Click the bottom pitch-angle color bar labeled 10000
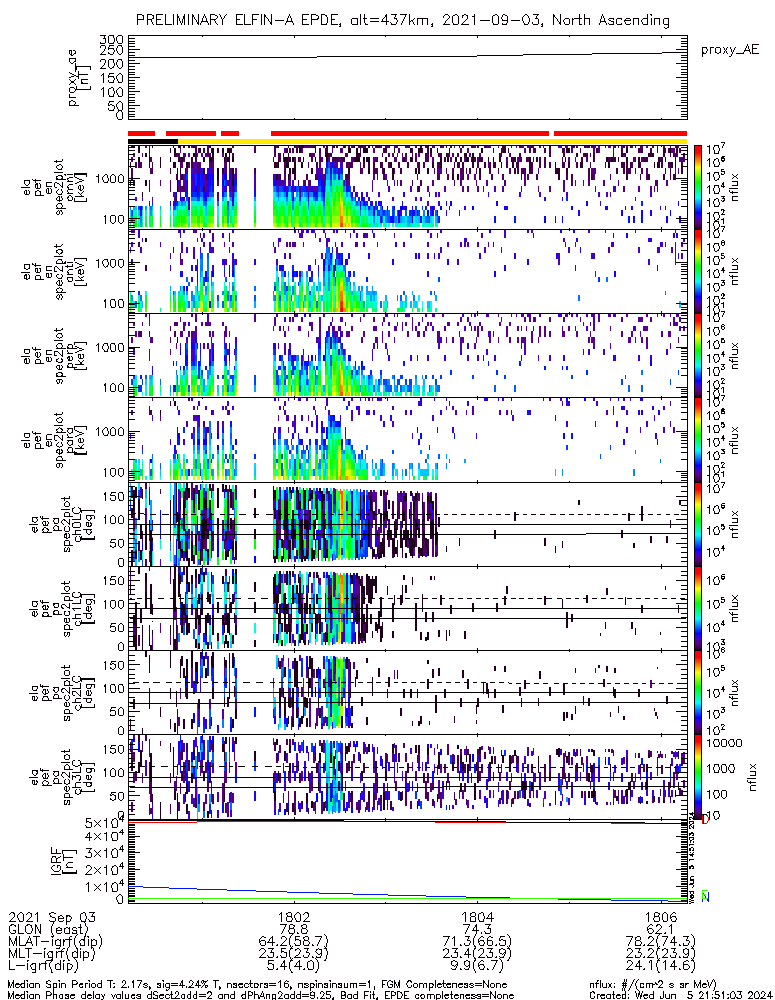Viewport: 775px width, 1000px height. (x=698, y=777)
